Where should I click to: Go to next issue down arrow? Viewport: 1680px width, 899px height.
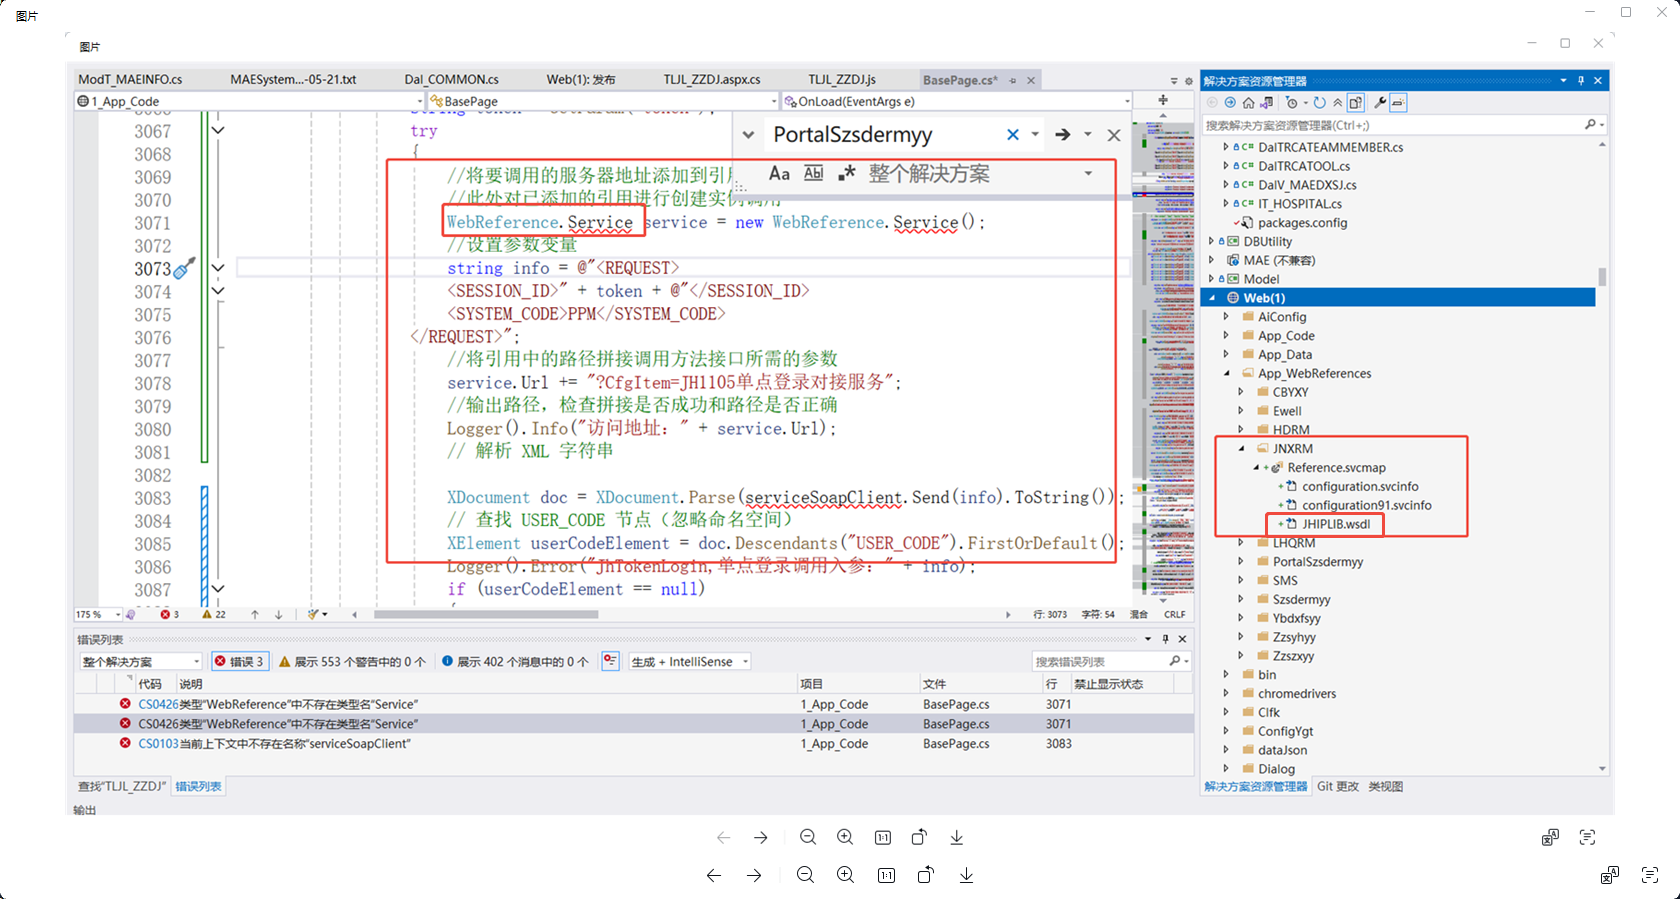pyautogui.click(x=279, y=614)
